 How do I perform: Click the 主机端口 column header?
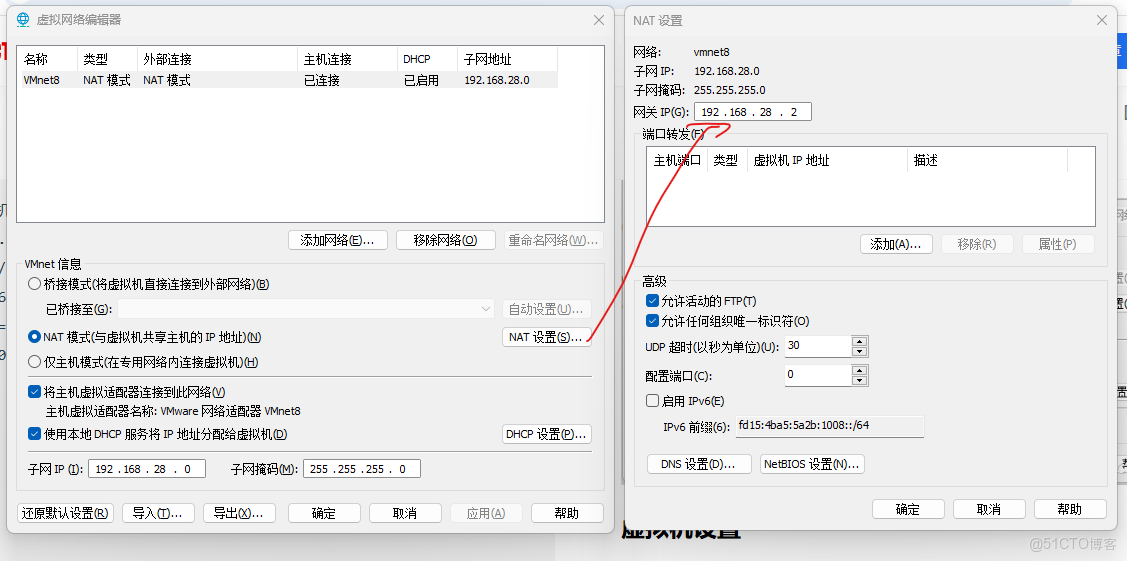point(677,160)
